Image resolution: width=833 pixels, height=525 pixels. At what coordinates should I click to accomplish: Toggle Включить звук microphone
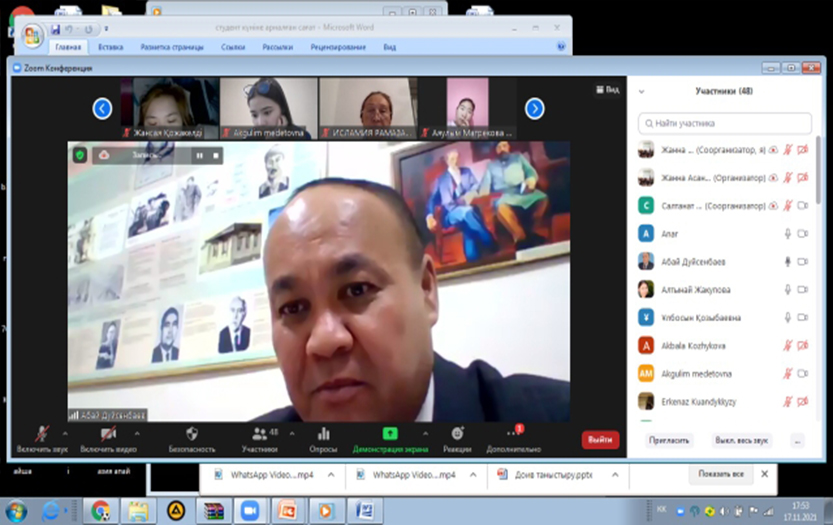tap(42, 434)
